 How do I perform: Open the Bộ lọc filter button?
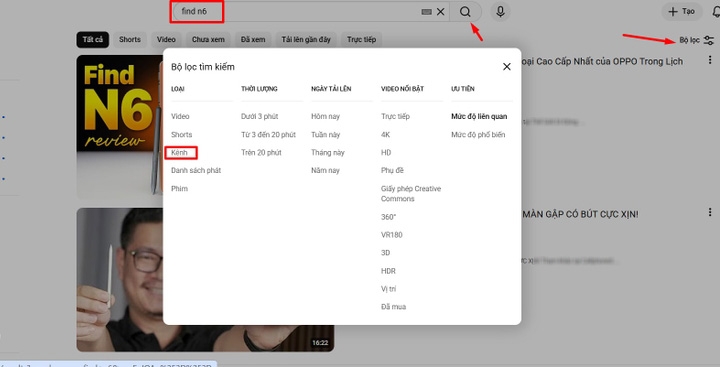coord(696,40)
